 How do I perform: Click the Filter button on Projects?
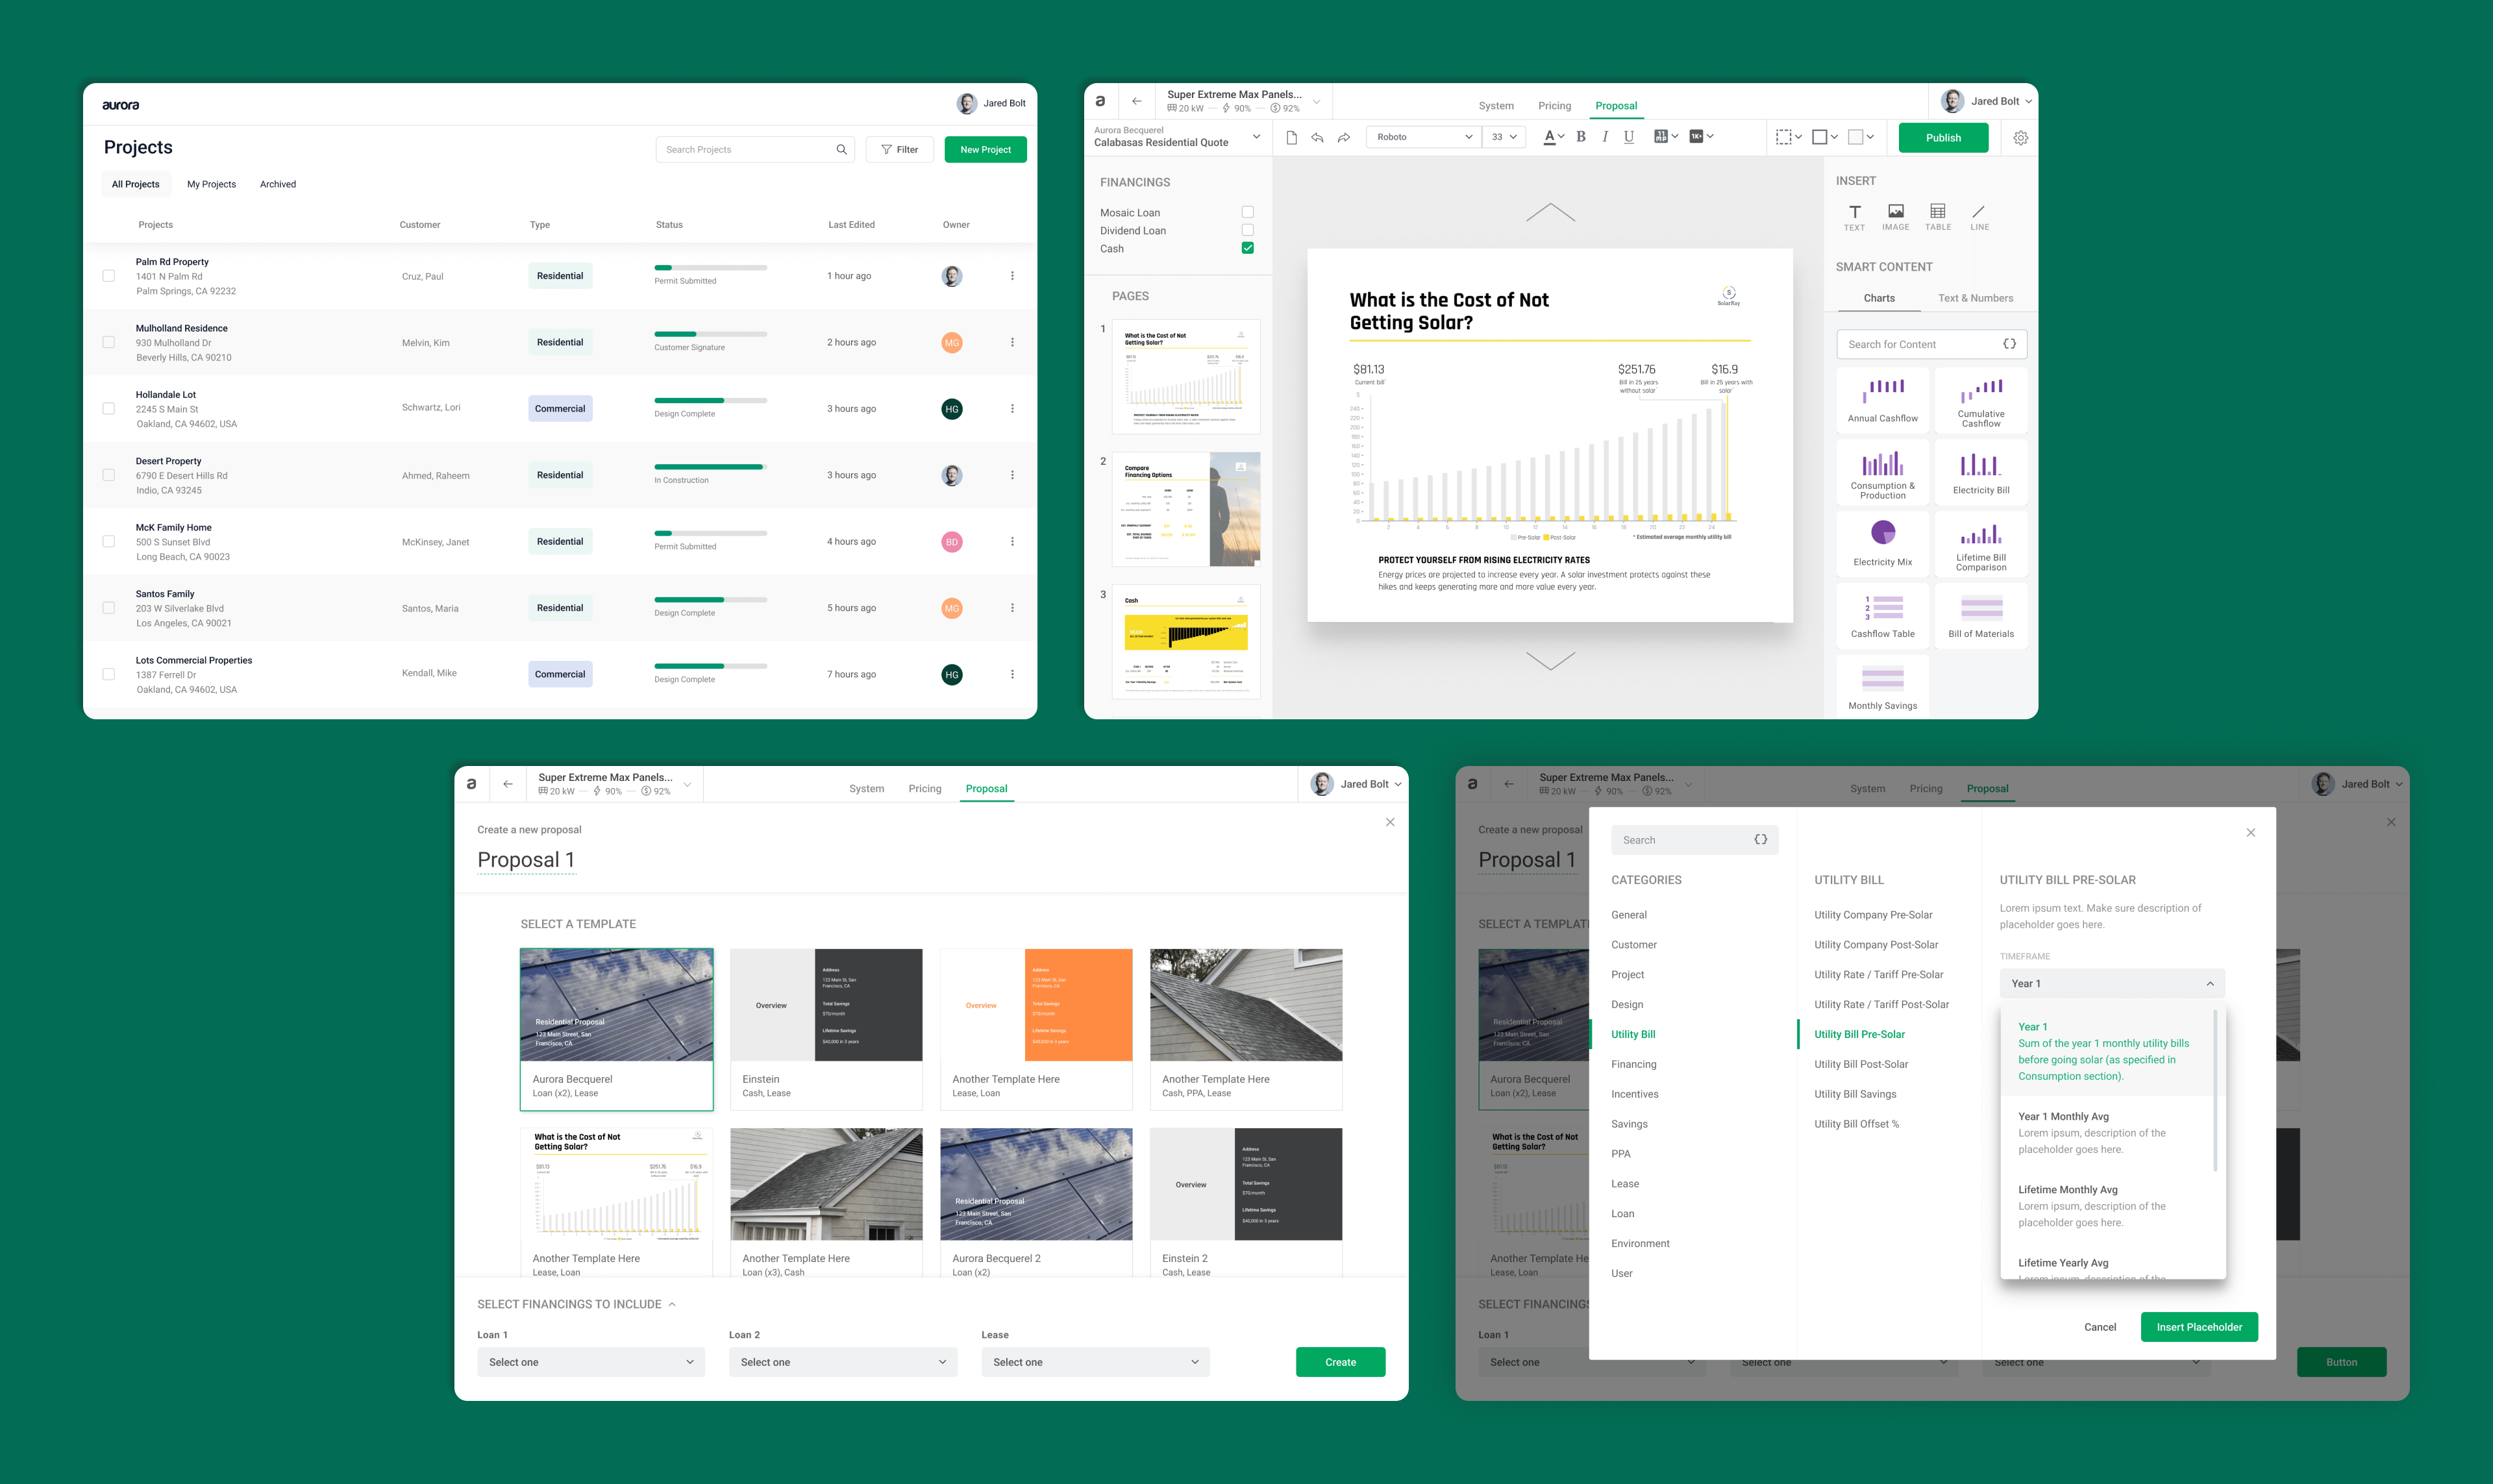point(899,150)
